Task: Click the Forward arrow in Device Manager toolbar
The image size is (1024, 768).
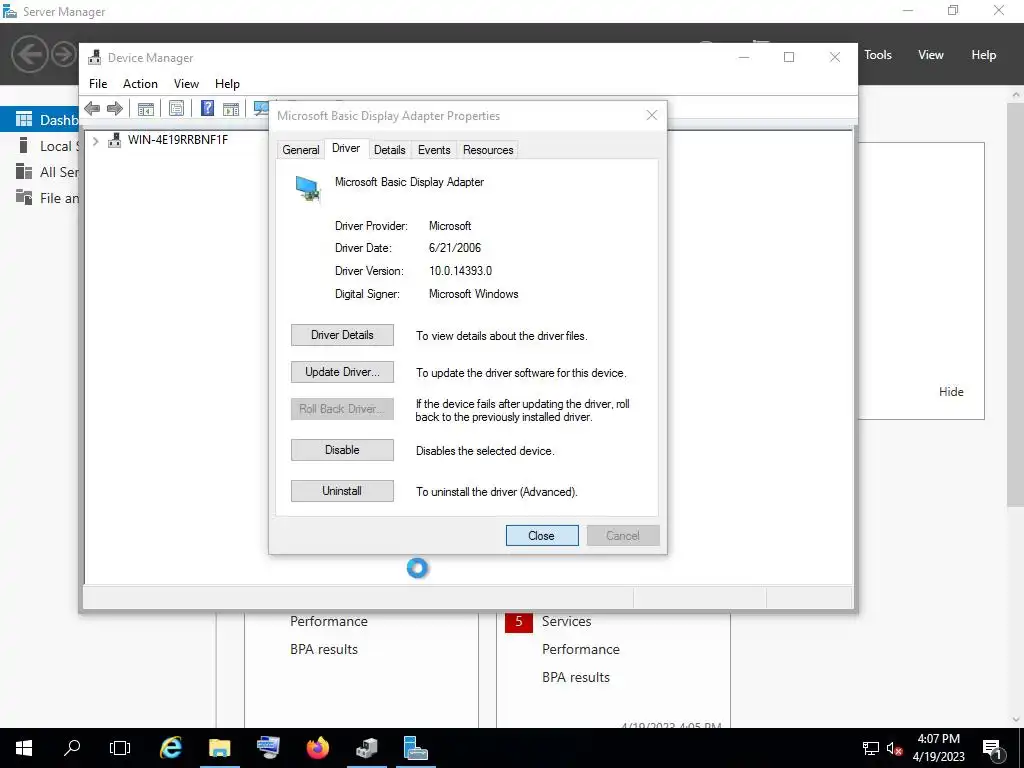Action: pyautogui.click(x=115, y=108)
